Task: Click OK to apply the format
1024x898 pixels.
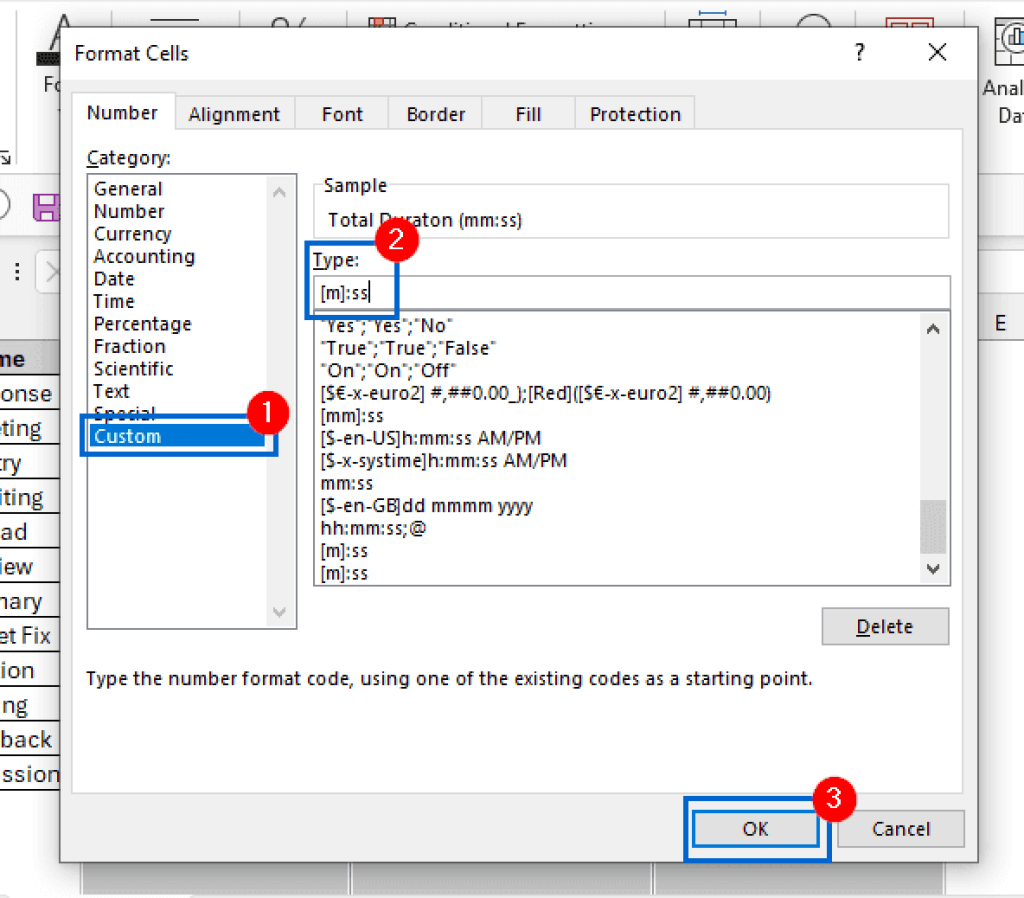Action: 755,828
